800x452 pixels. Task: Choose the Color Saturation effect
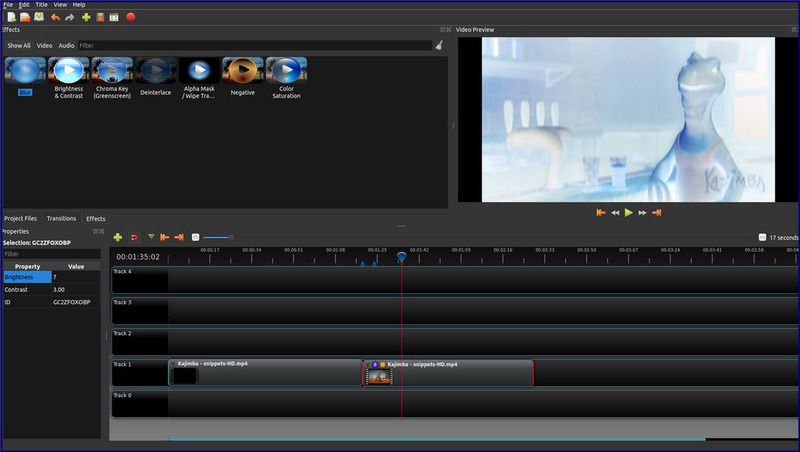pyautogui.click(x=286, y=78)
